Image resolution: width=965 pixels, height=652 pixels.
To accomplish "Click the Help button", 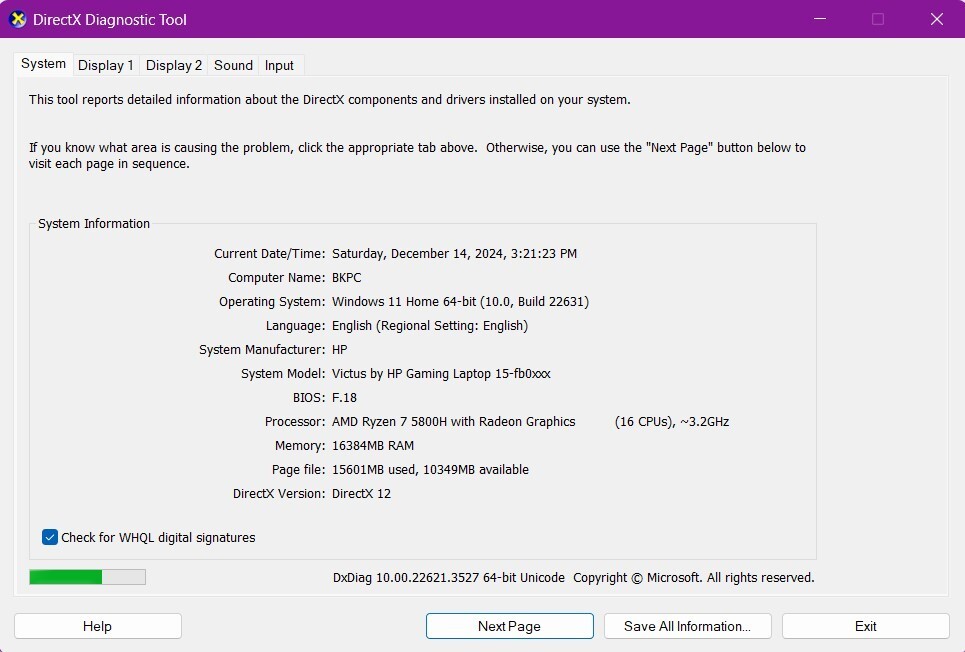I will coord(98,626).
